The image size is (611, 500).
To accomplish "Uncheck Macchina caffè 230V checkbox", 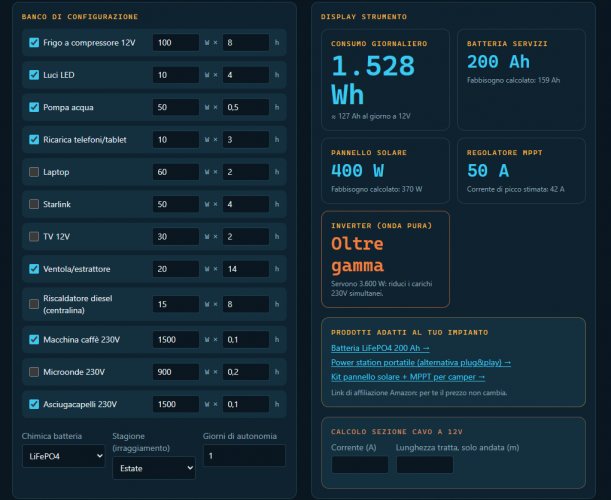I will tap(34, 339).
